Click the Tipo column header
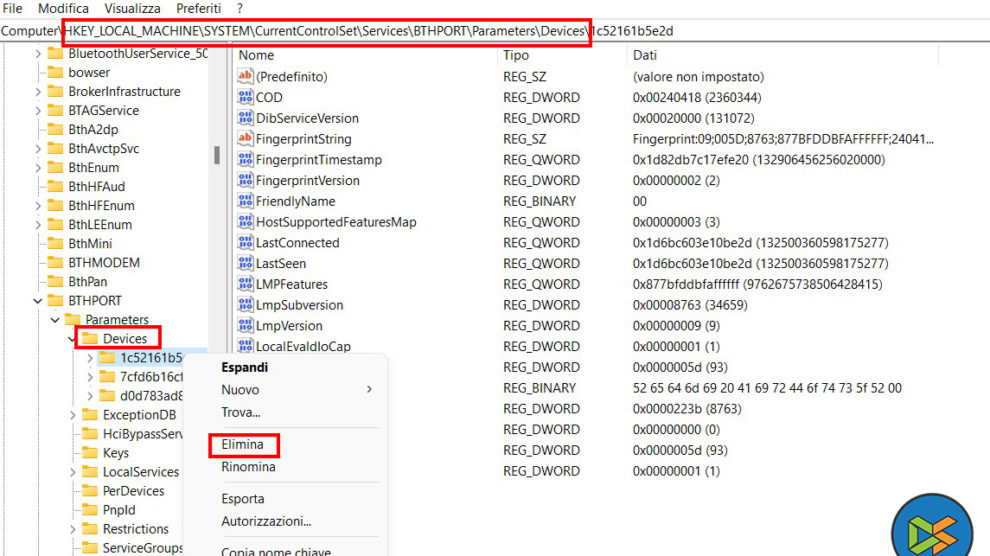990x556 pixels. [x=516, y=55]
